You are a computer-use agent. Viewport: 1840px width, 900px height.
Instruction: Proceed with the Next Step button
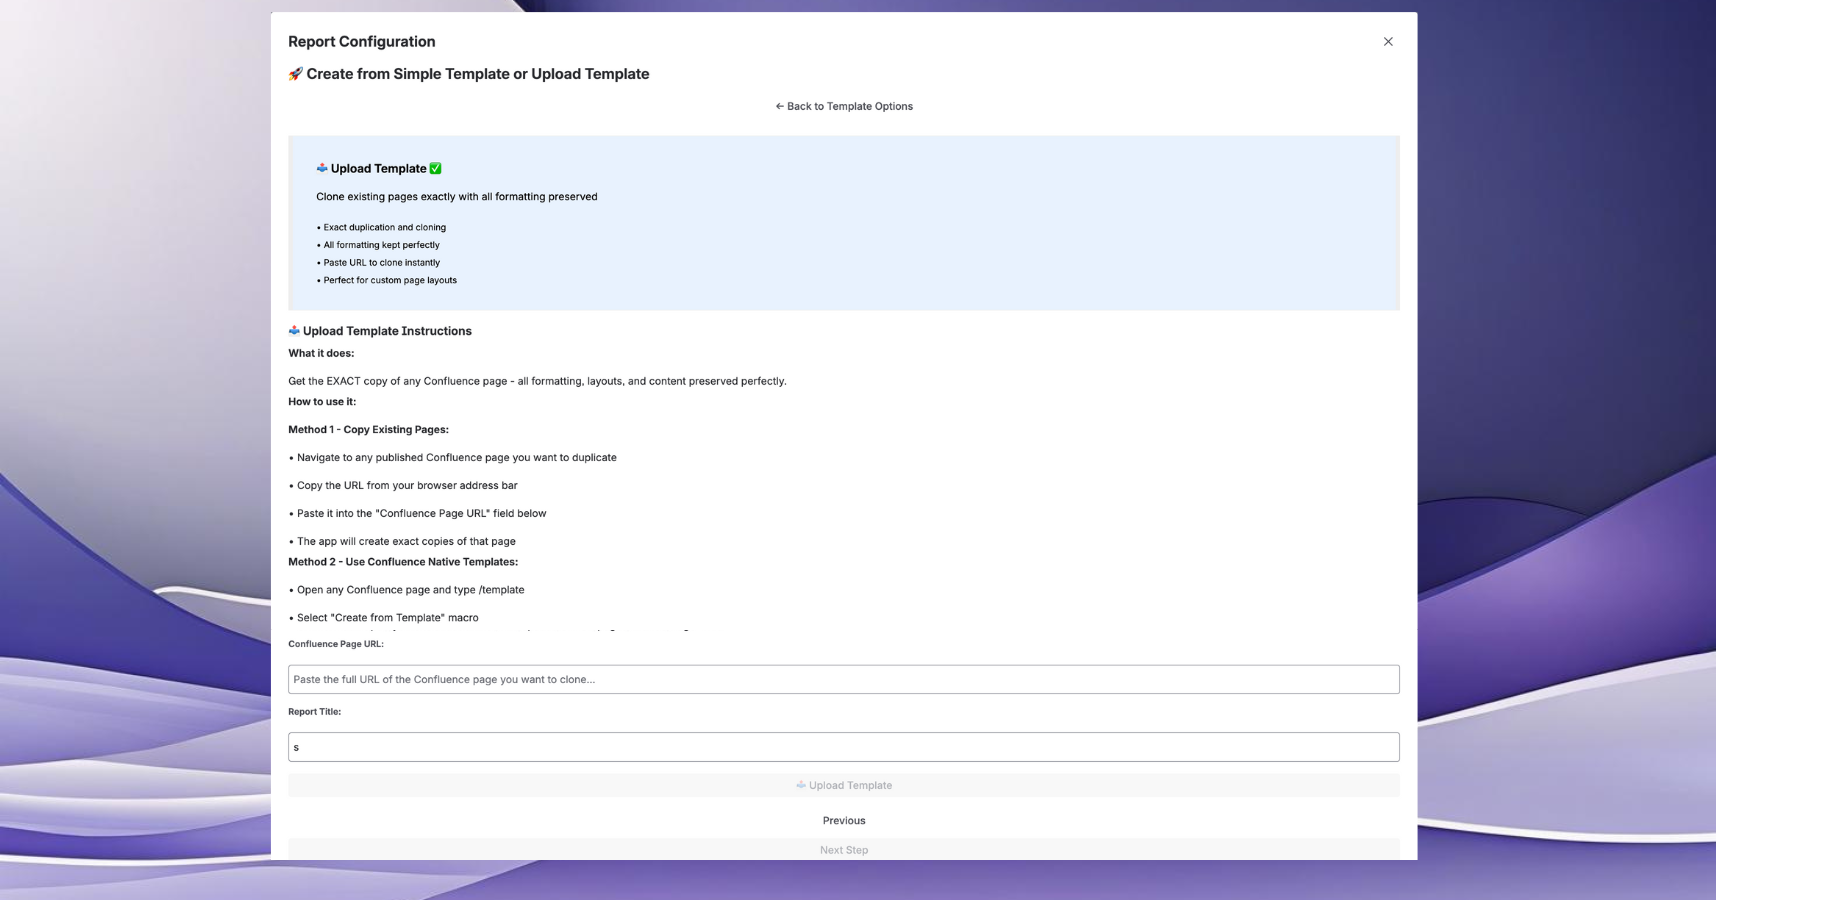(x=844, y=849)
